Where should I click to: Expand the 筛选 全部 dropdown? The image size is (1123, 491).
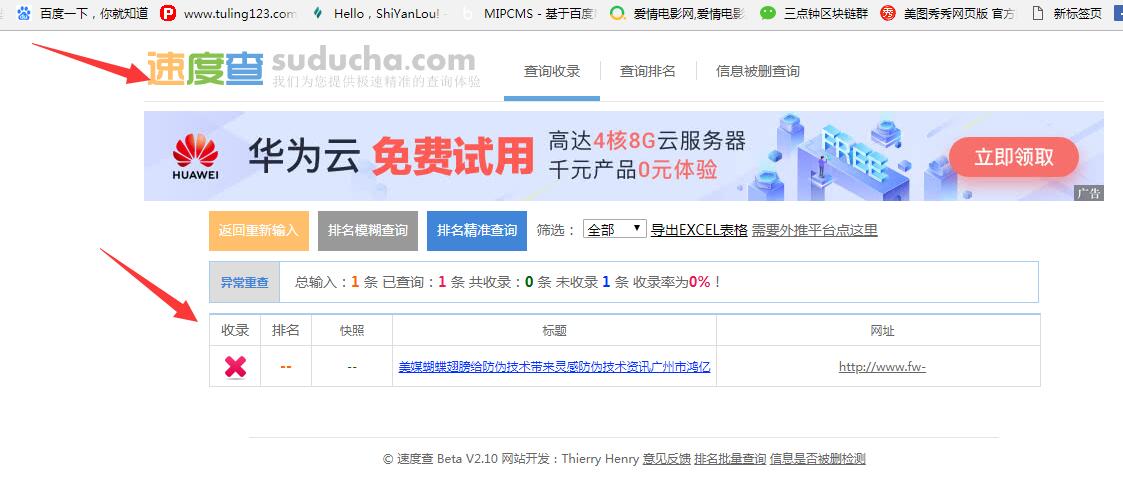[x=614, y=230]
